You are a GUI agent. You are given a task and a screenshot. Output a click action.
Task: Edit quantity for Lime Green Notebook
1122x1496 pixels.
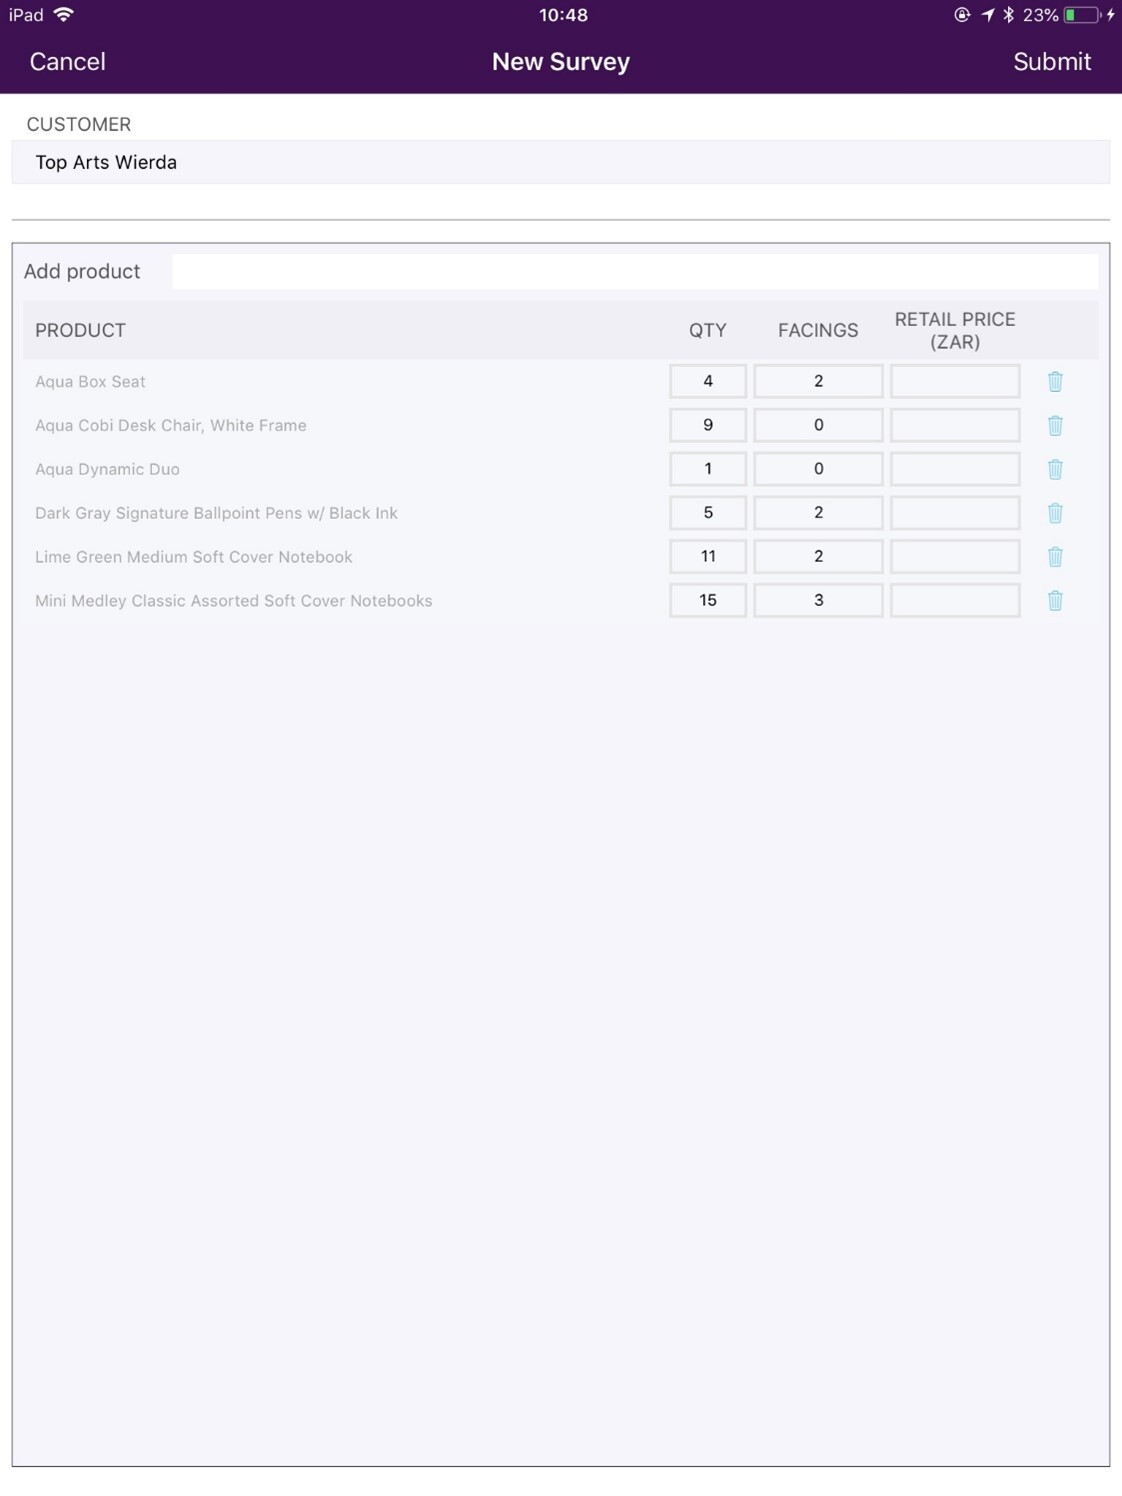point(707,557)
